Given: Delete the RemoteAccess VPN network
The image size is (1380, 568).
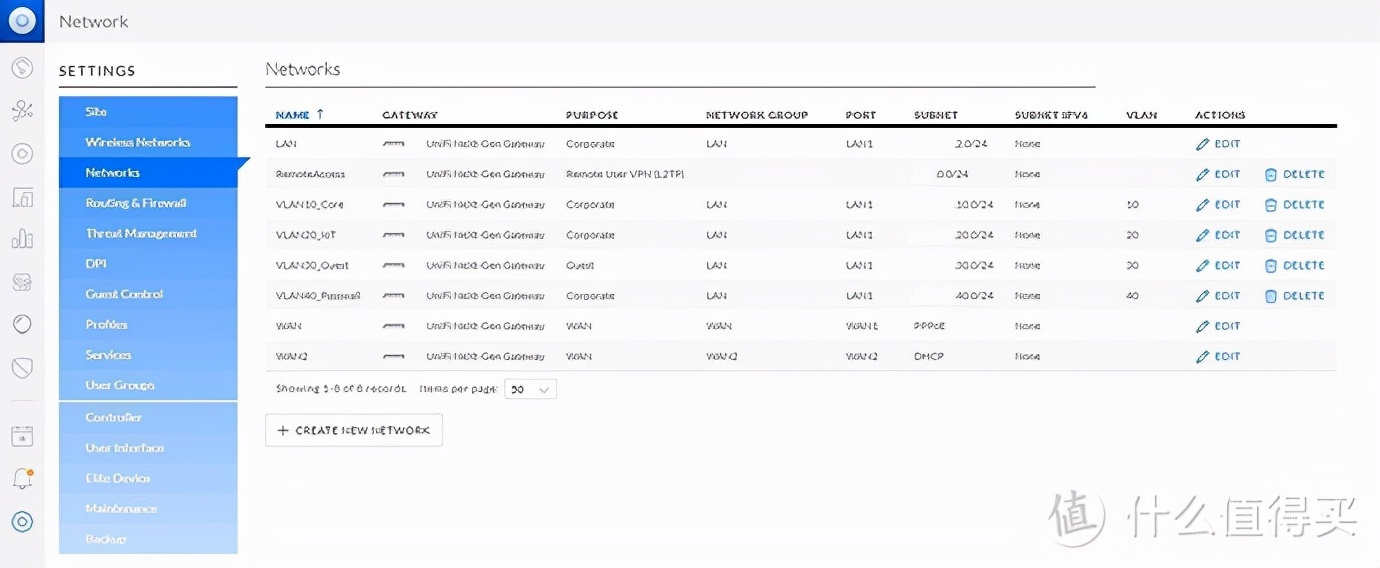Looking at the screenshot, I should tap(1294, 174).
